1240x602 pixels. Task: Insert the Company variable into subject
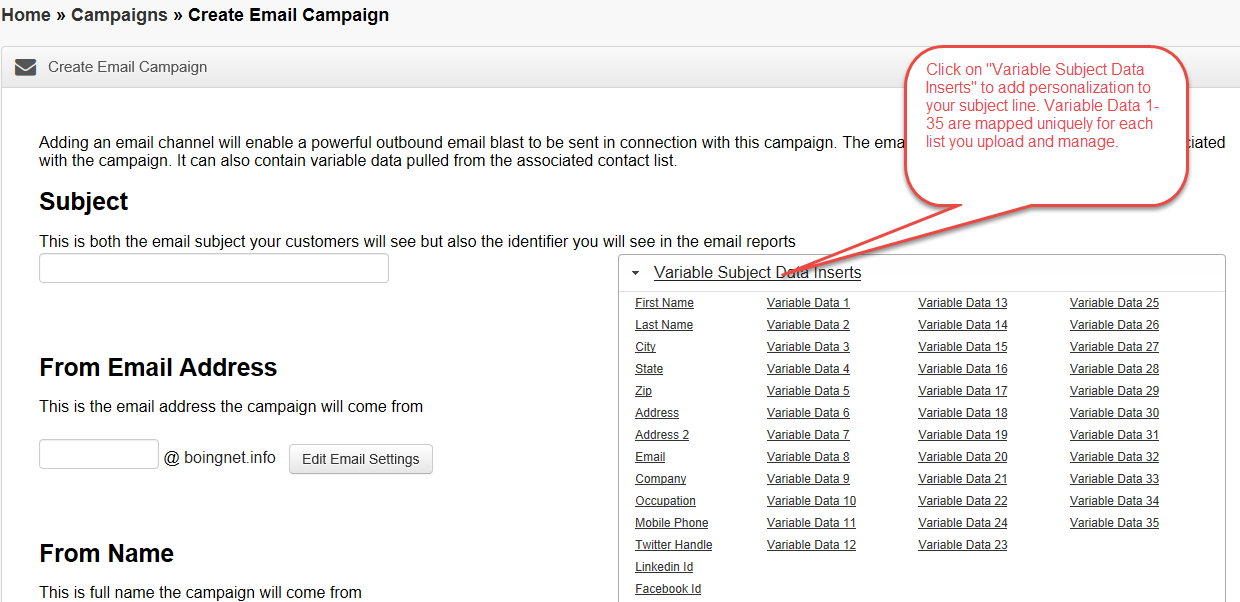pos(660,479)
